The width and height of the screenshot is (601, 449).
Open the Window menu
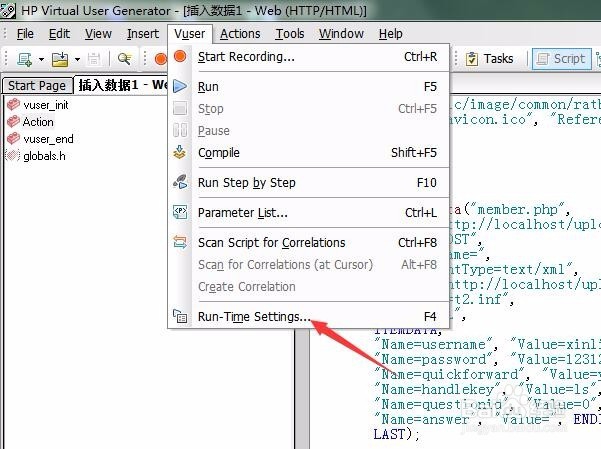tap(341, 34)
